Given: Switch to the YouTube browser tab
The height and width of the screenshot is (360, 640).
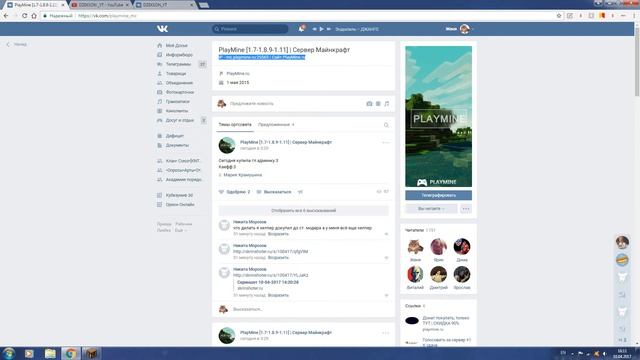Looking at the screenshot, I should coord(100,5).
